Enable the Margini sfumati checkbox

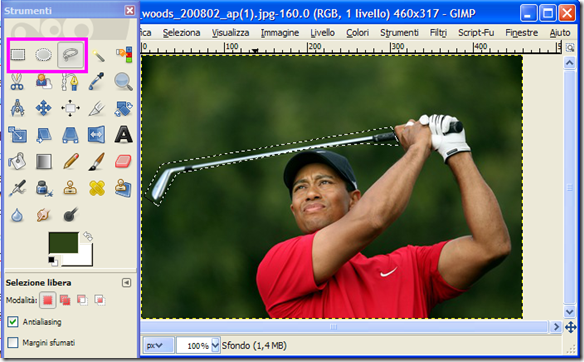(x=13, y=342)
